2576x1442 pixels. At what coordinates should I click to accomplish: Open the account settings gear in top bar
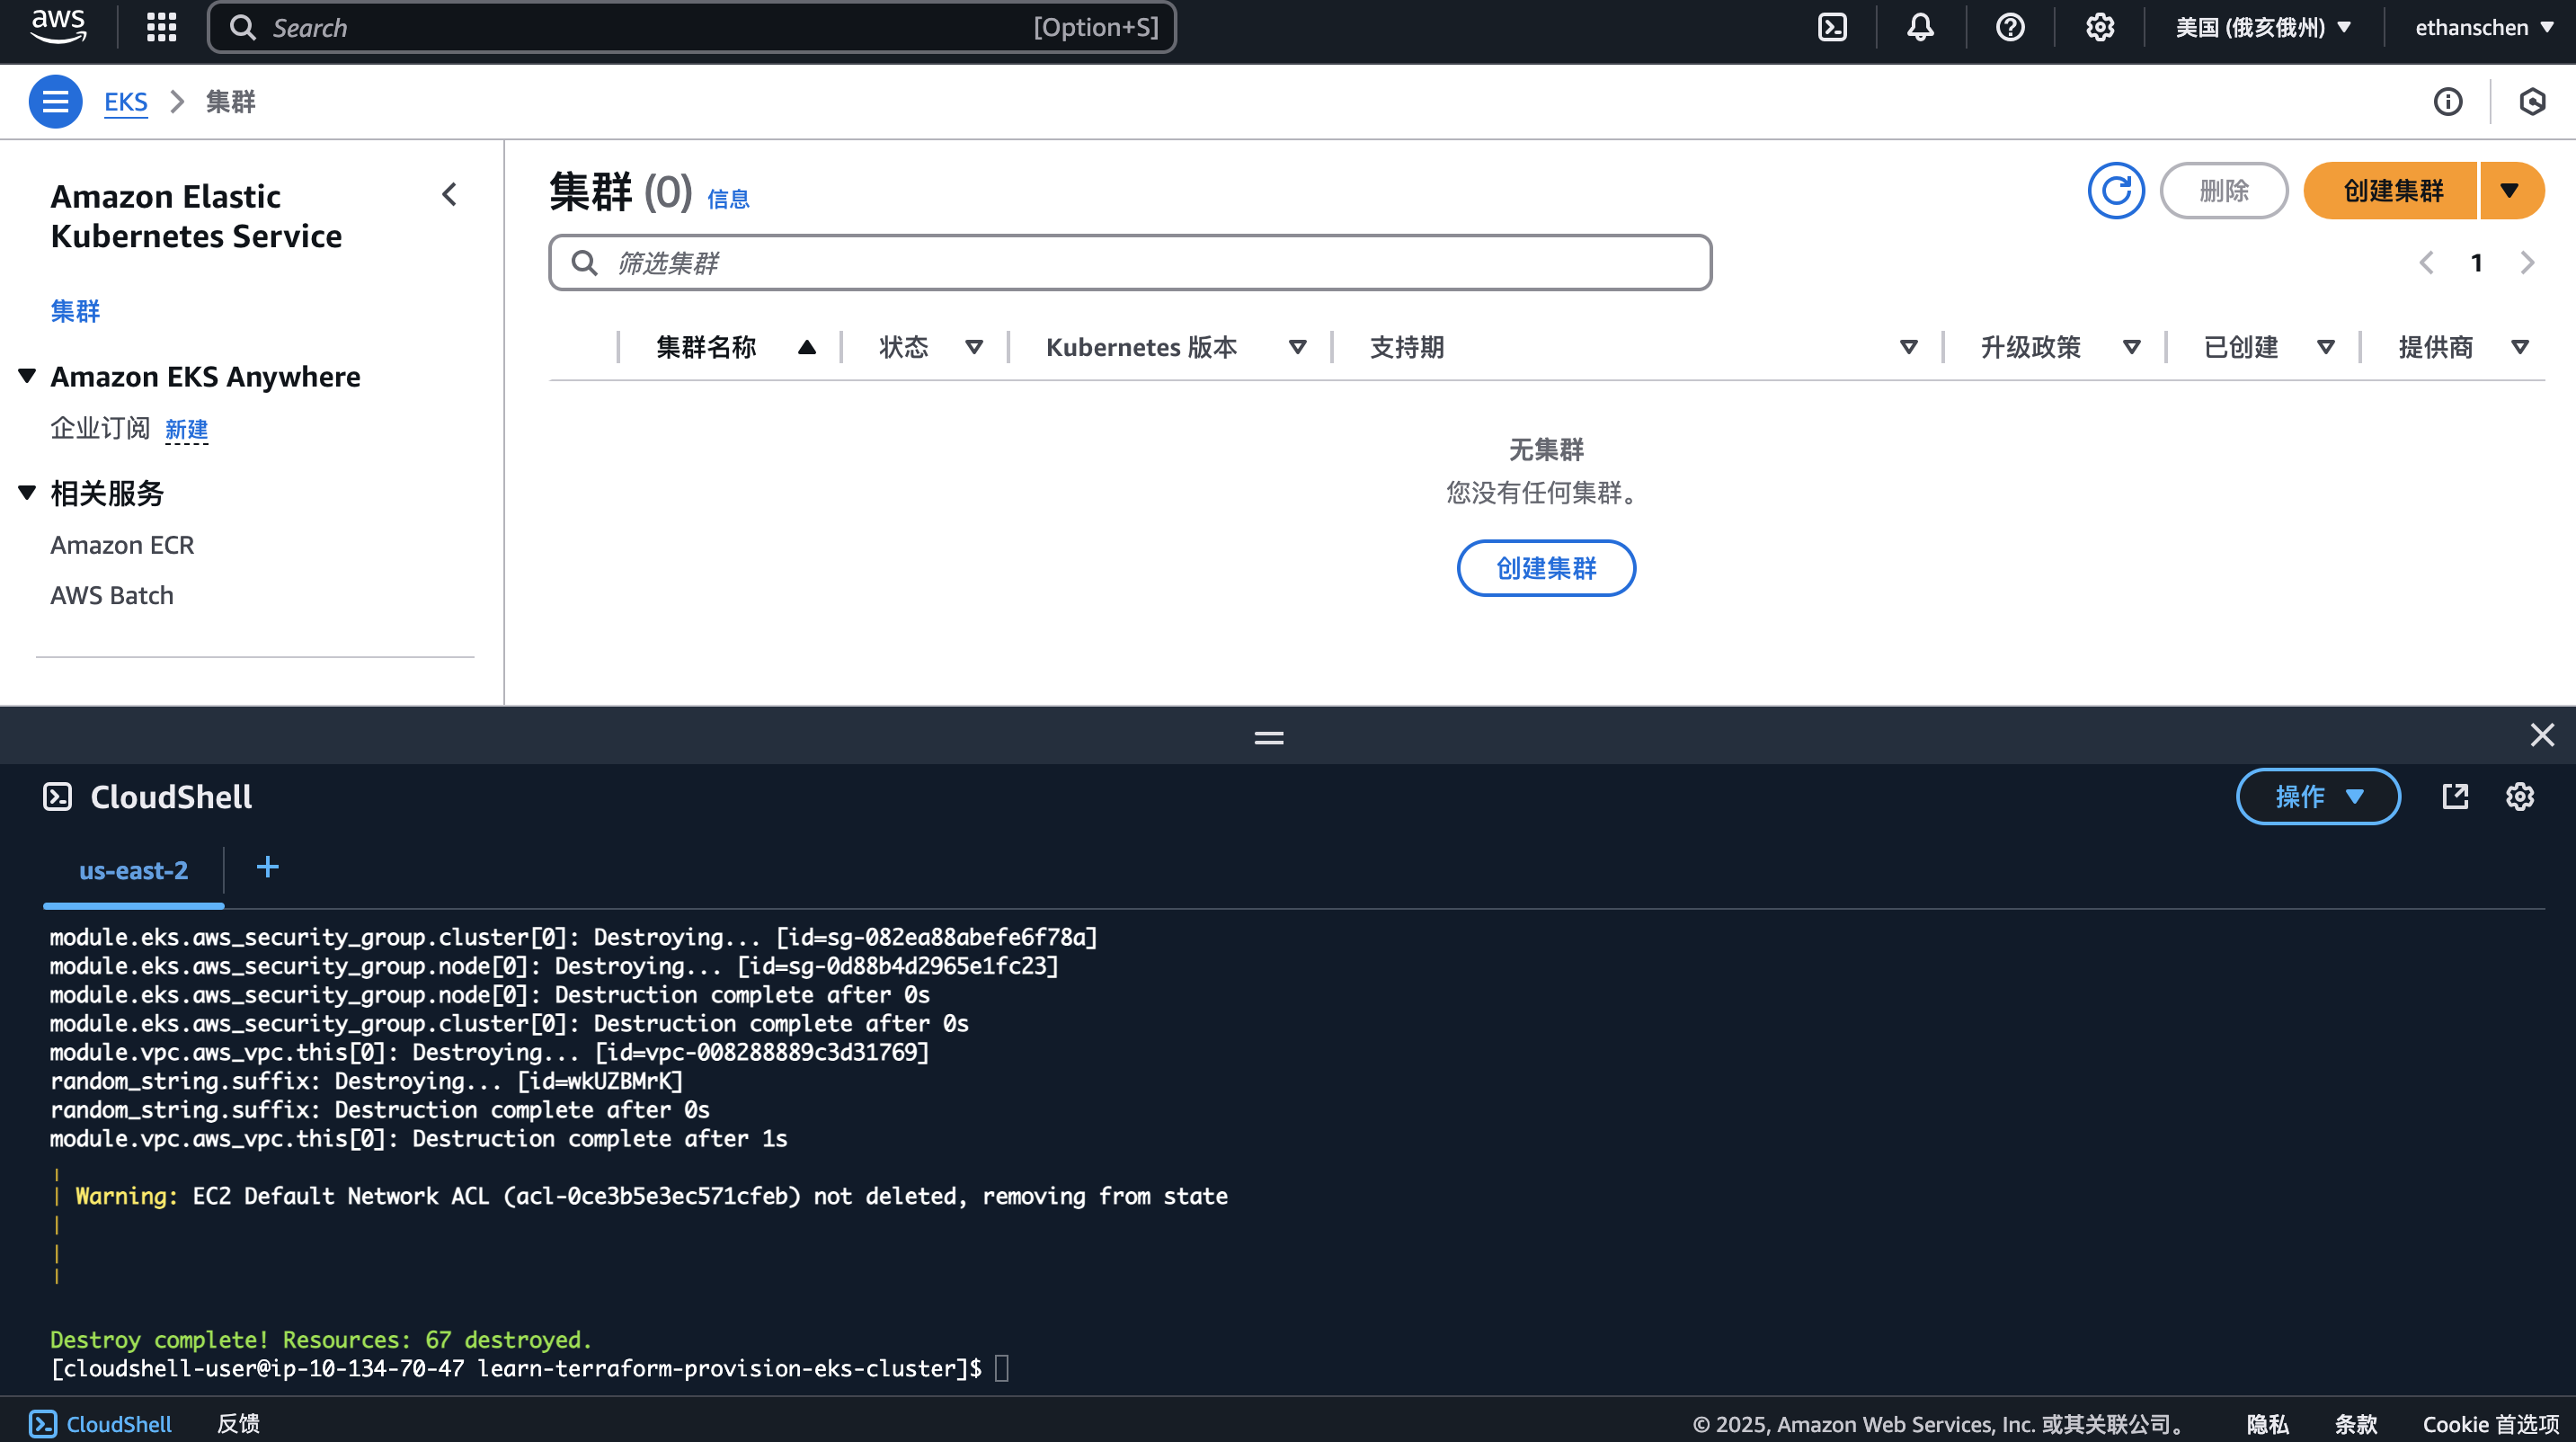[x=2098, y=27]
